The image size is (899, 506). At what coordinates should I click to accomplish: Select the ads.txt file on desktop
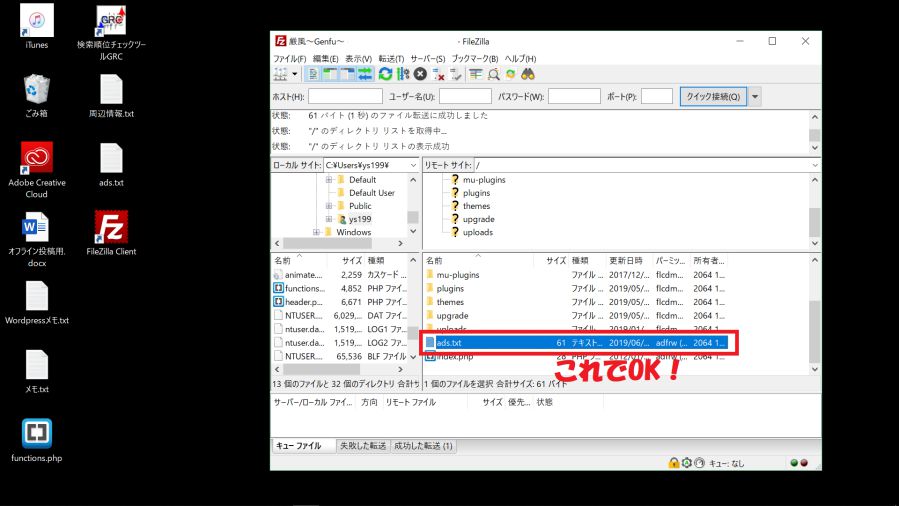click(111, 165)
